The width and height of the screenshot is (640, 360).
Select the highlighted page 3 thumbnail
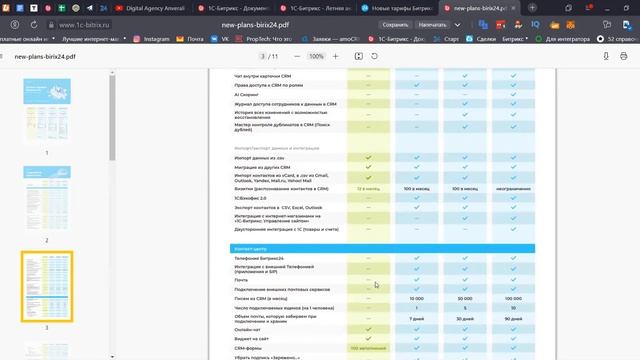coord(47,287)
